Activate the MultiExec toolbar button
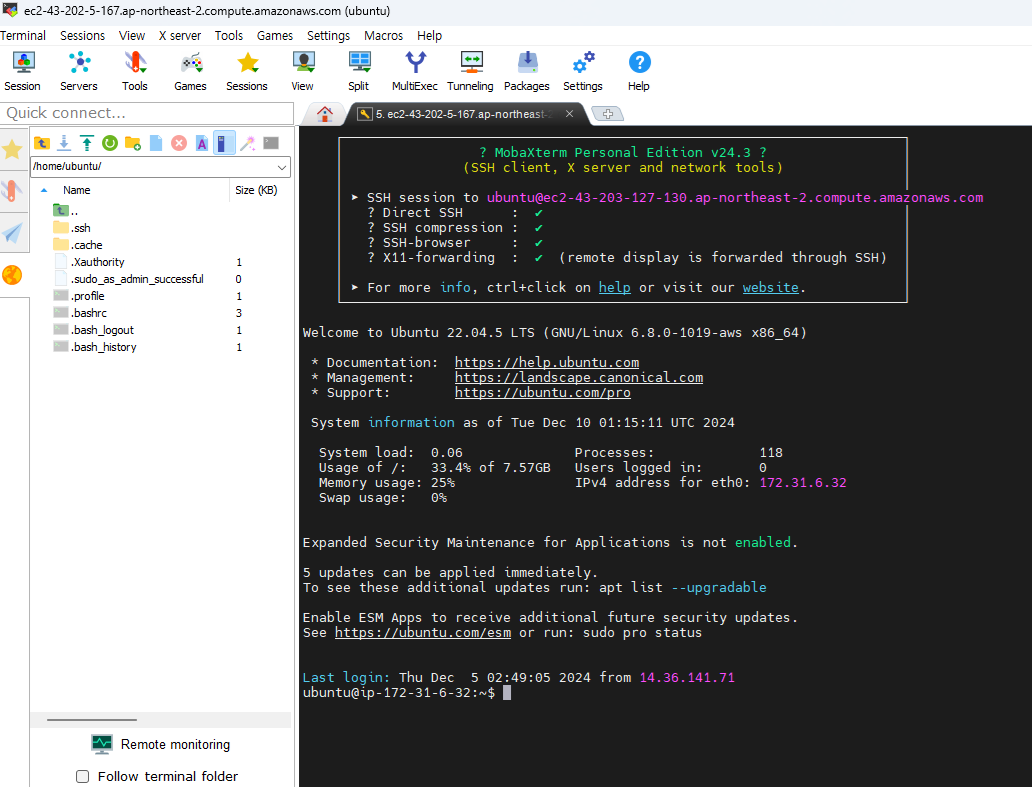Screen dimensions: 1032x787 tap(415, 71)
